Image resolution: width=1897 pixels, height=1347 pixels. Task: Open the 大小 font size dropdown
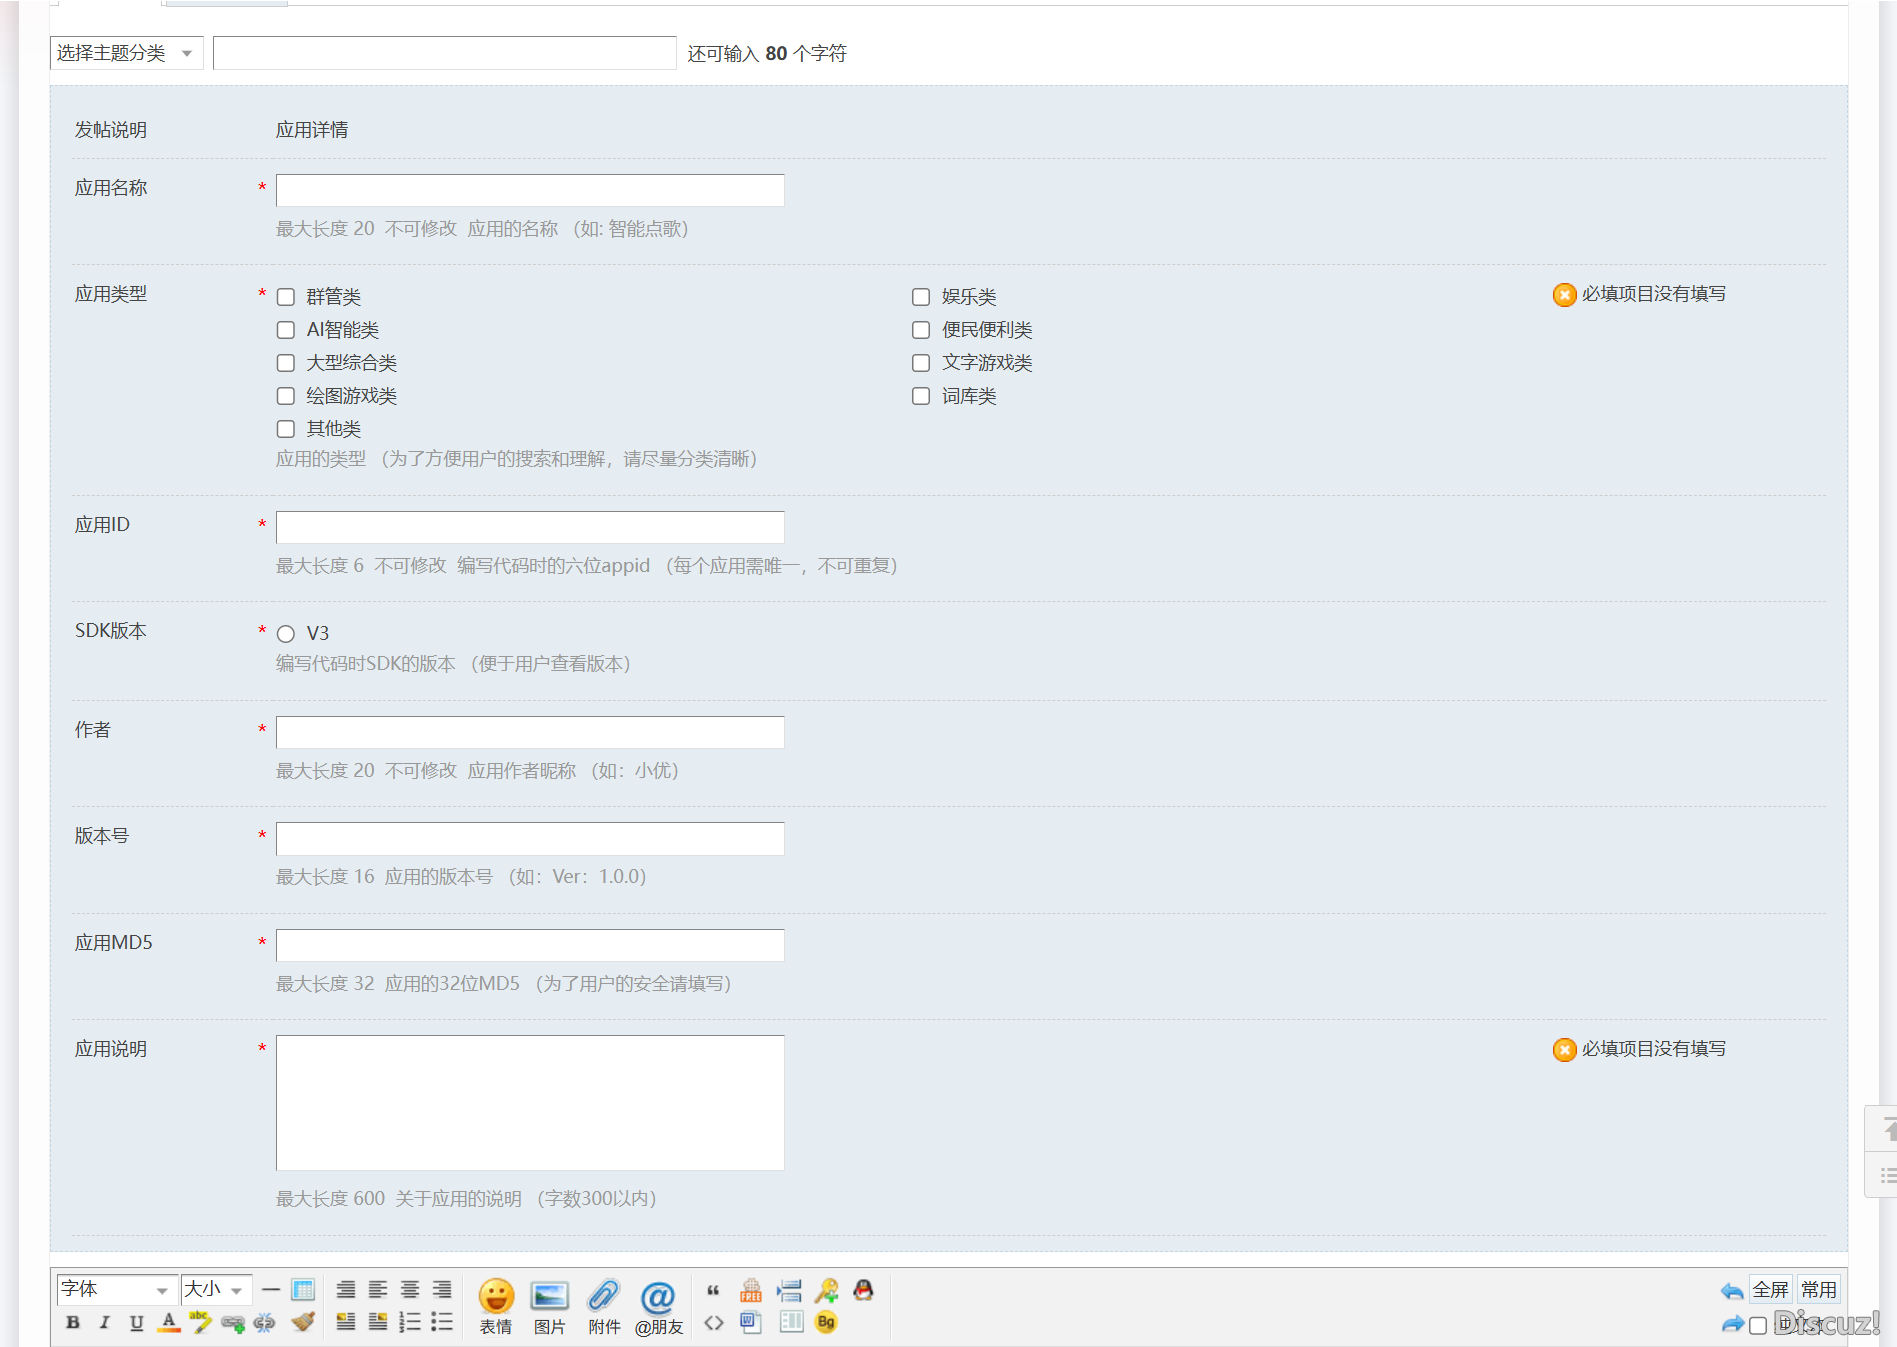(215, 1290)
